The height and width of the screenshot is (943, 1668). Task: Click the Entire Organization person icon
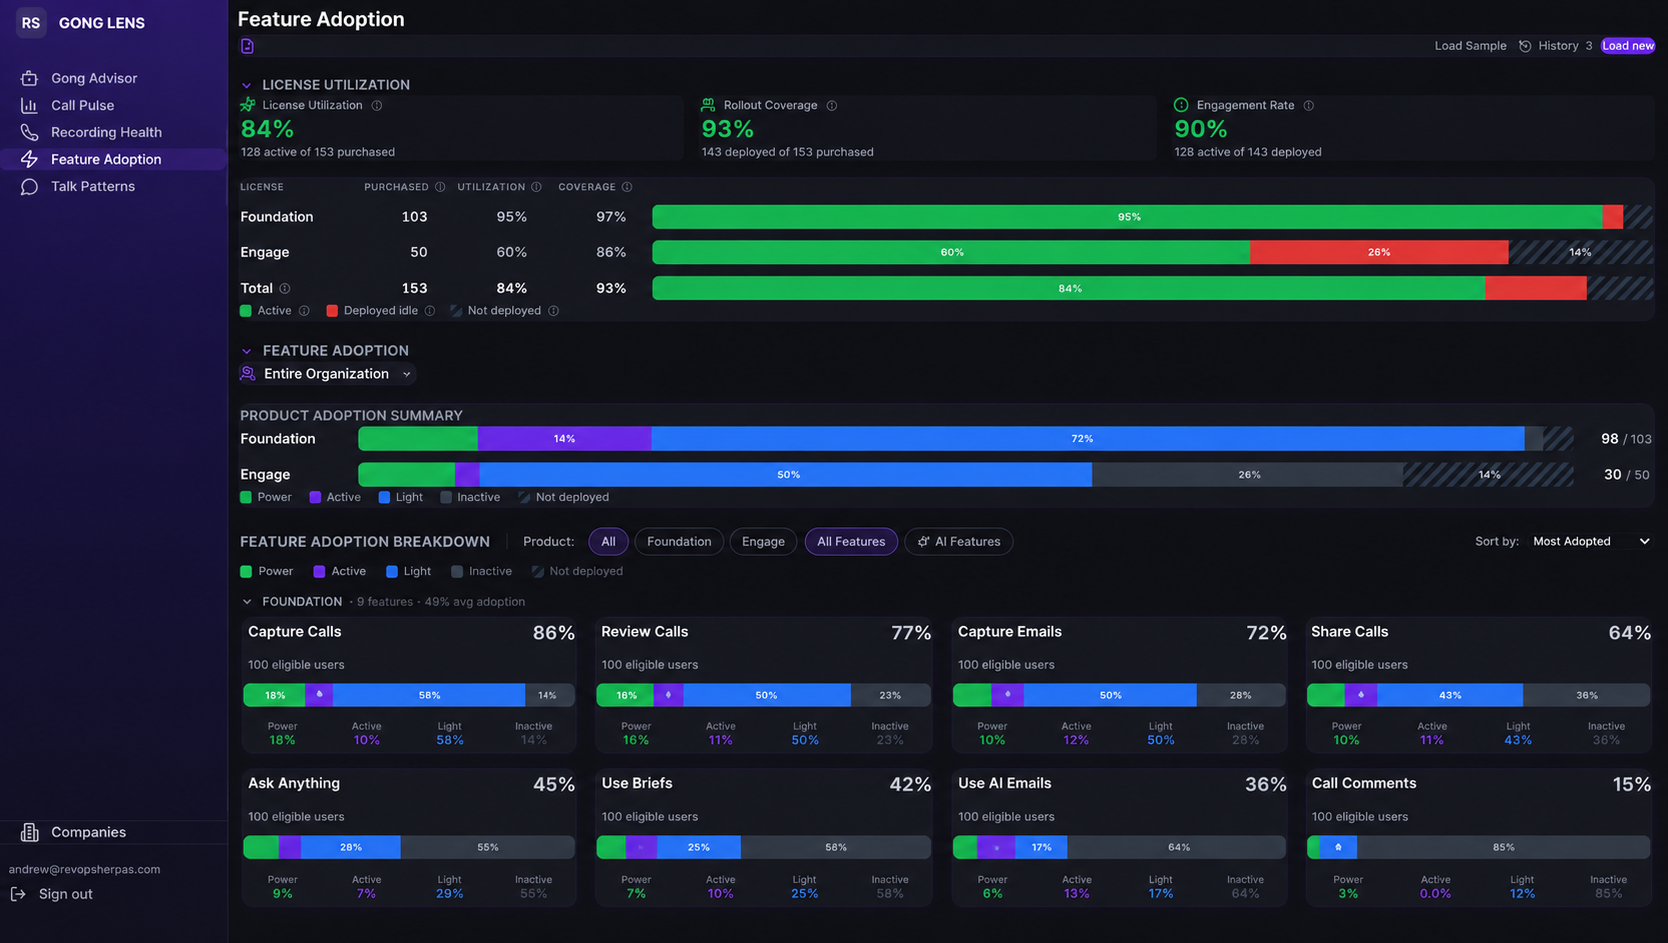(x=248, y=373)
